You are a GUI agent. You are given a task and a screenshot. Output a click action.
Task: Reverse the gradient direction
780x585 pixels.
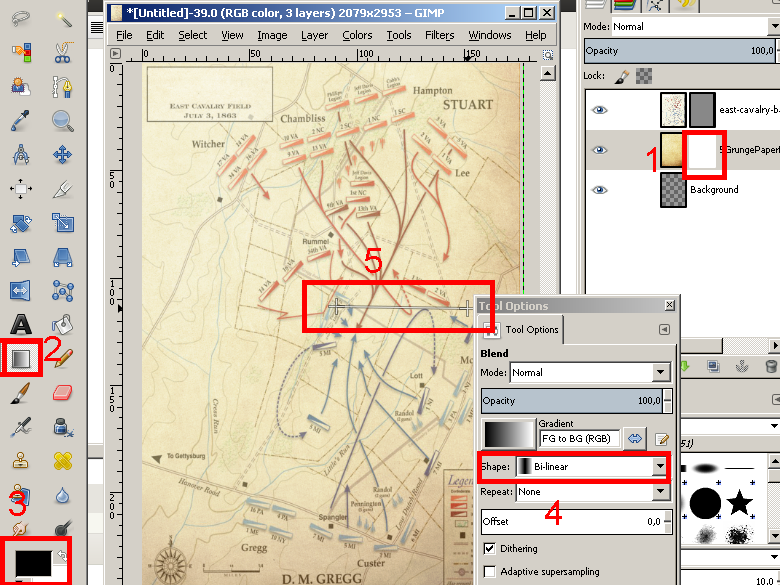click(x=634, y=438)
